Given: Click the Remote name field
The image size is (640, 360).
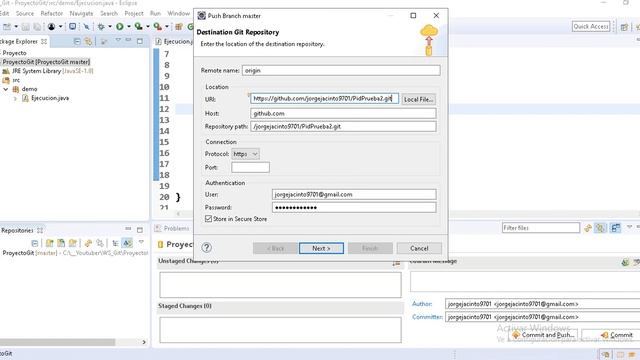Looking at the screenshot, I should coord(341,70).
